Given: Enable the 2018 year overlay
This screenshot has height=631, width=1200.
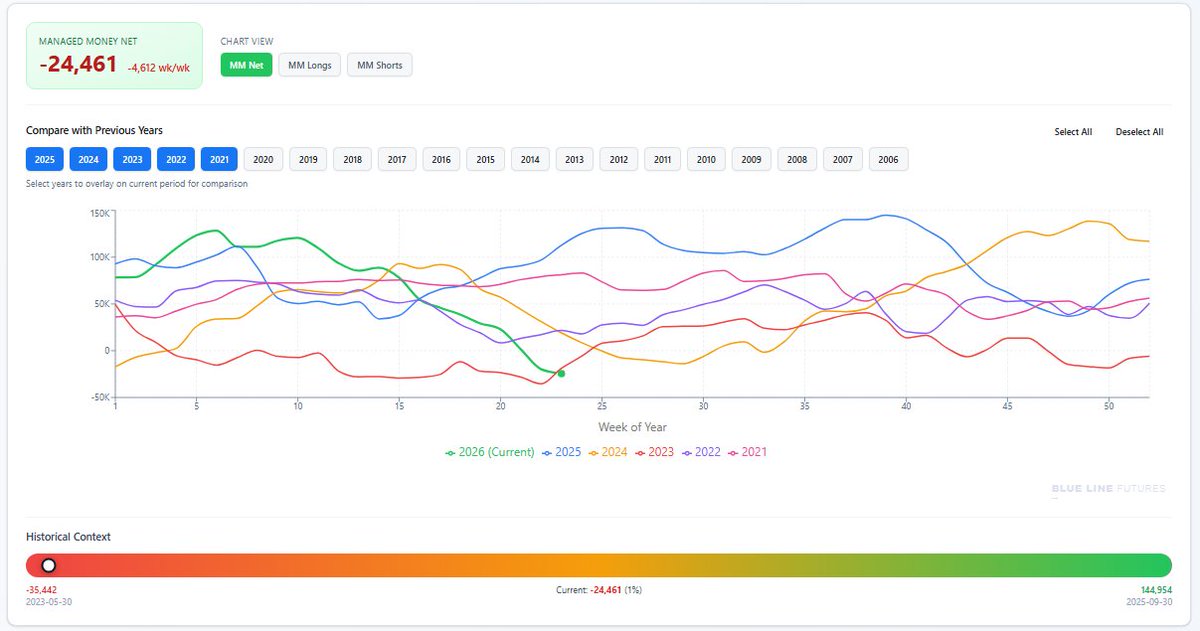Looking at the screenshot, I should pos(353,159).
